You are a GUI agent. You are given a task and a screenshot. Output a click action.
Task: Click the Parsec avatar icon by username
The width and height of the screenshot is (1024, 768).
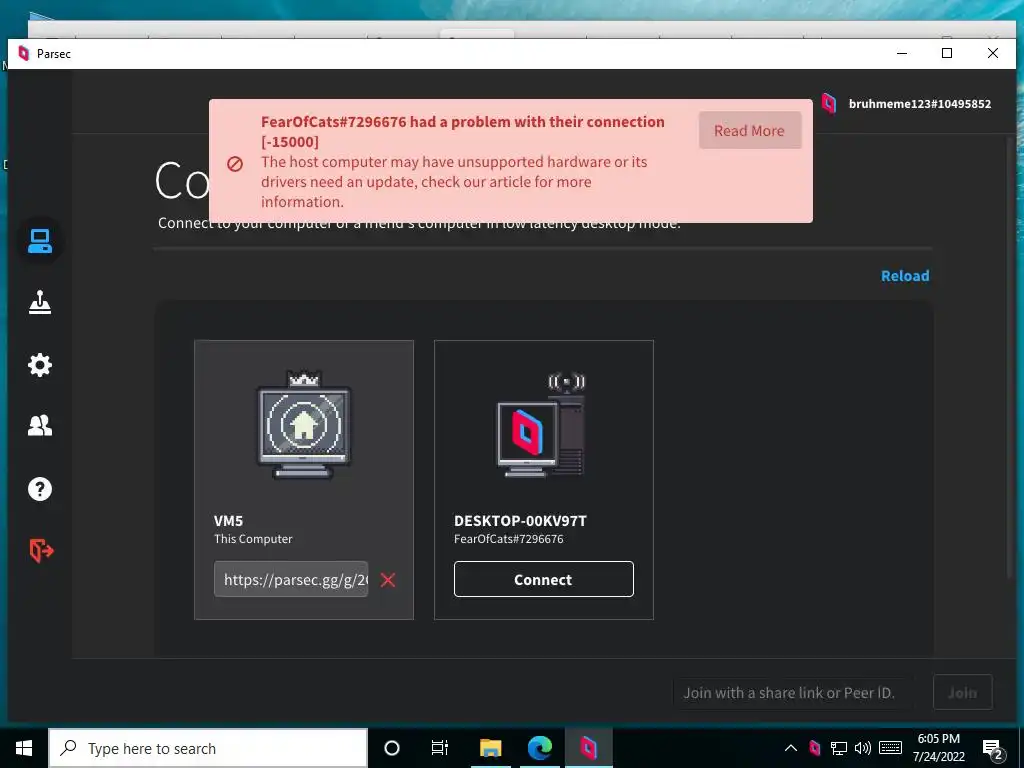[829, 103]
